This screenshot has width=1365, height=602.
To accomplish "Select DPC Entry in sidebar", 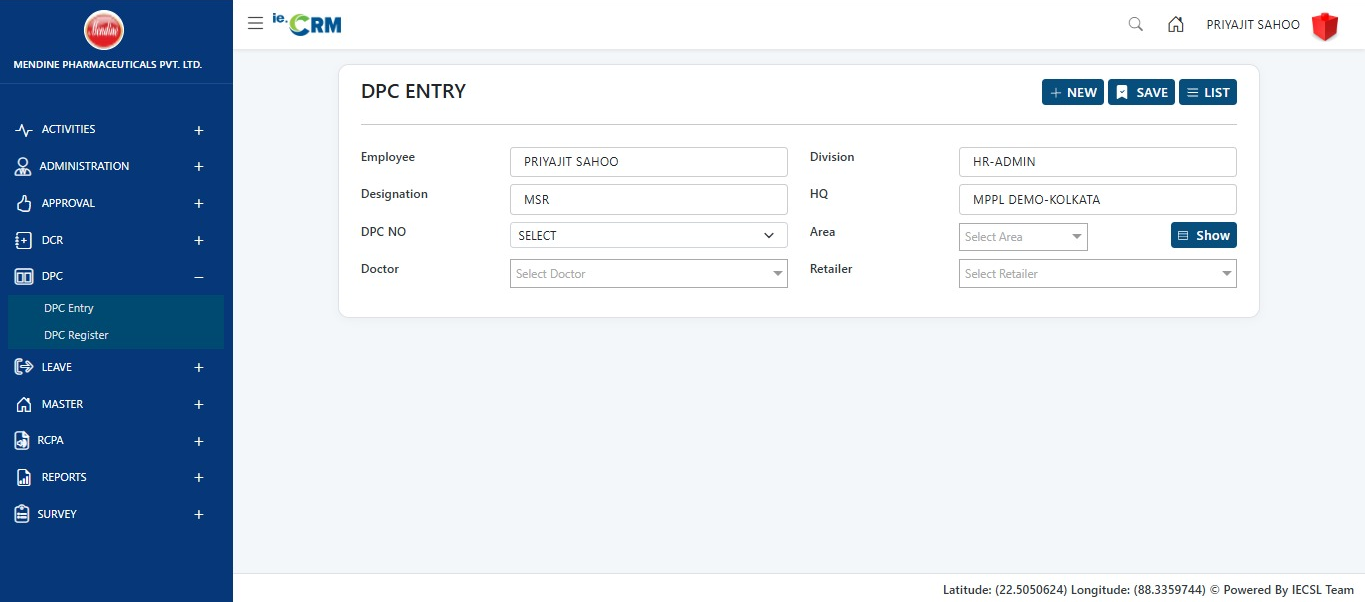I will (69, 309).
